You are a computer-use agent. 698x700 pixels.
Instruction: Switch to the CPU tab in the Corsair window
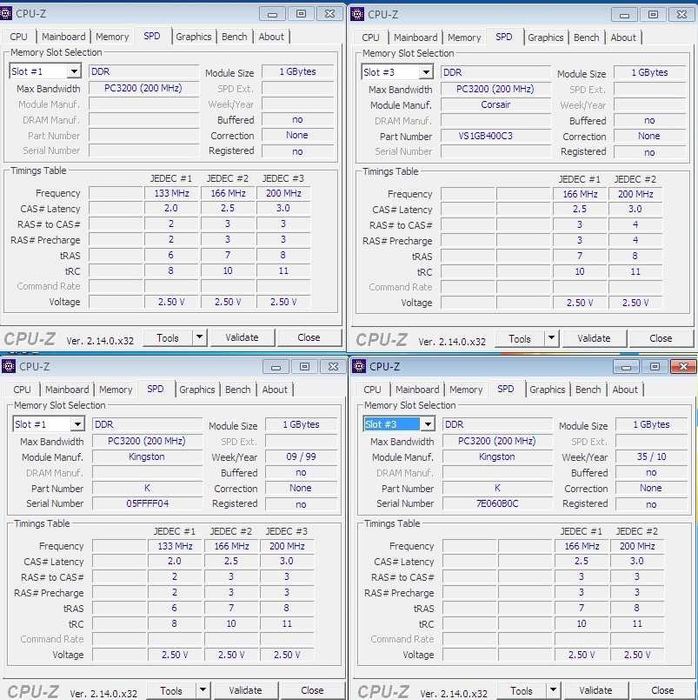370,38
